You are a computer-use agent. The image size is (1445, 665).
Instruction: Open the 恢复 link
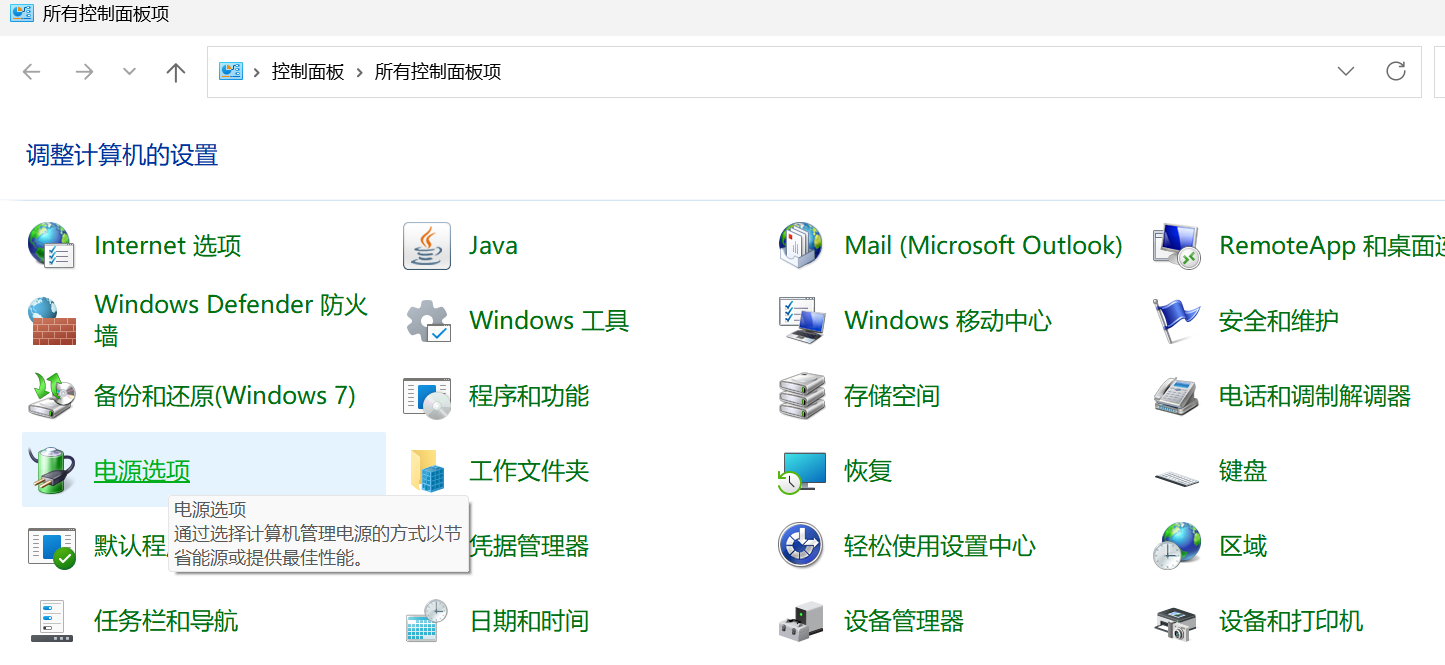click(x=868, y=471)
